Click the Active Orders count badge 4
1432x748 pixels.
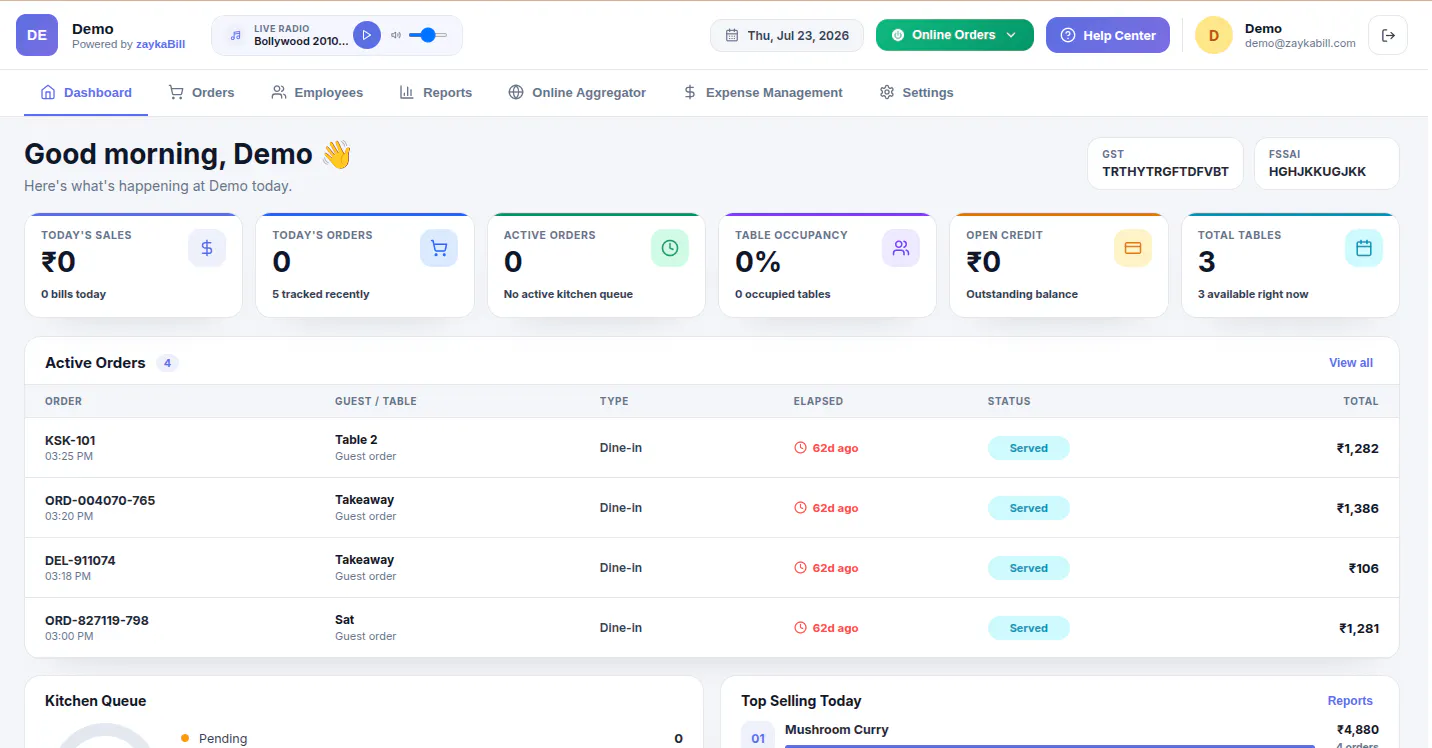pyautogui.click(x=167, y=363)
